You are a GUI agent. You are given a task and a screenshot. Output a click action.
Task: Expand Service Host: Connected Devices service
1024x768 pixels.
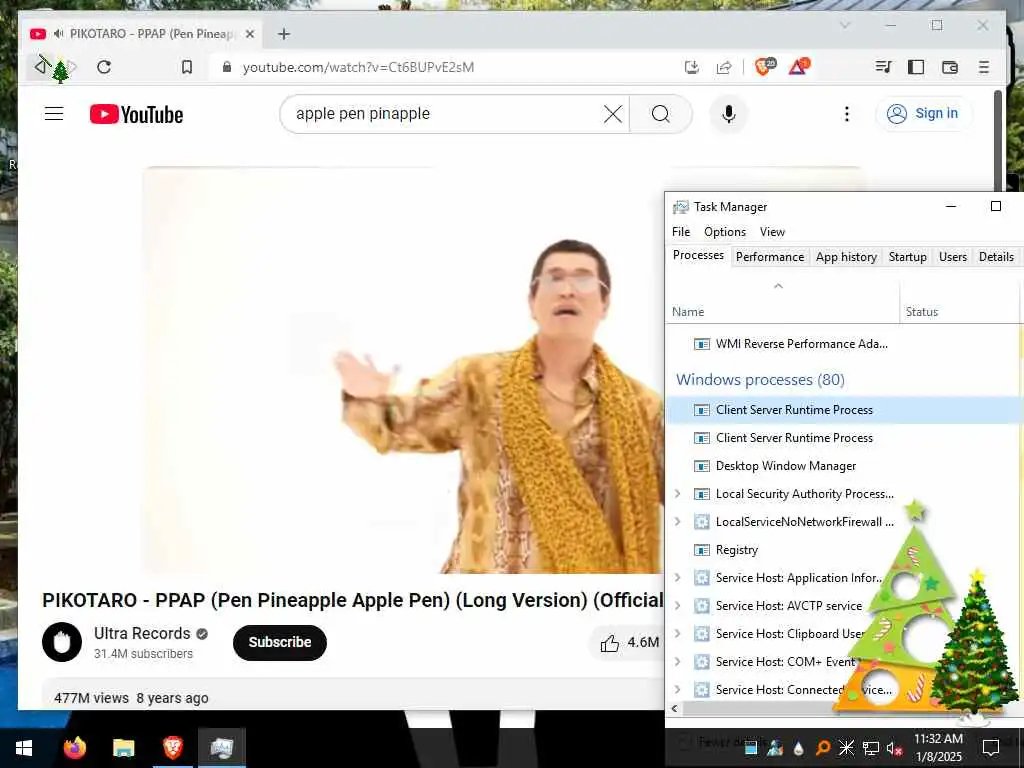pos(677,690)
